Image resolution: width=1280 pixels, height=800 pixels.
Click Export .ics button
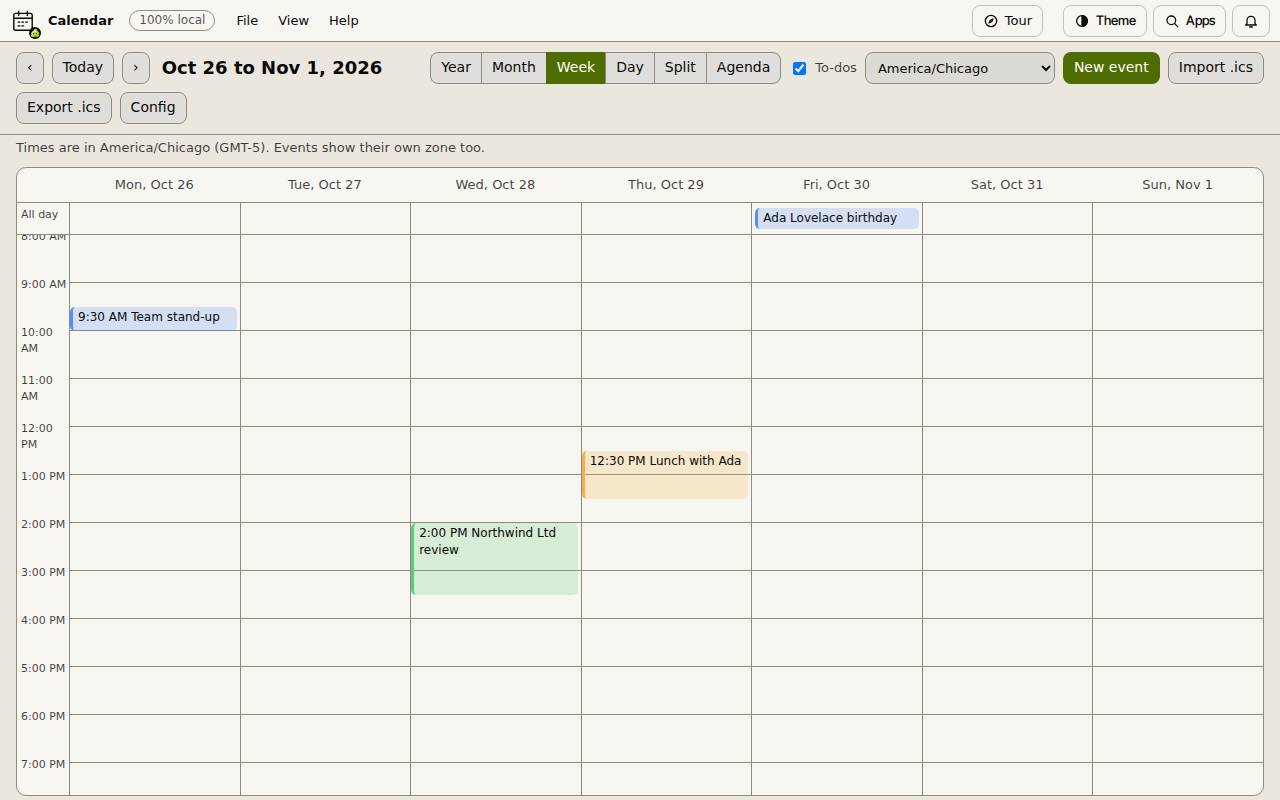64,108
